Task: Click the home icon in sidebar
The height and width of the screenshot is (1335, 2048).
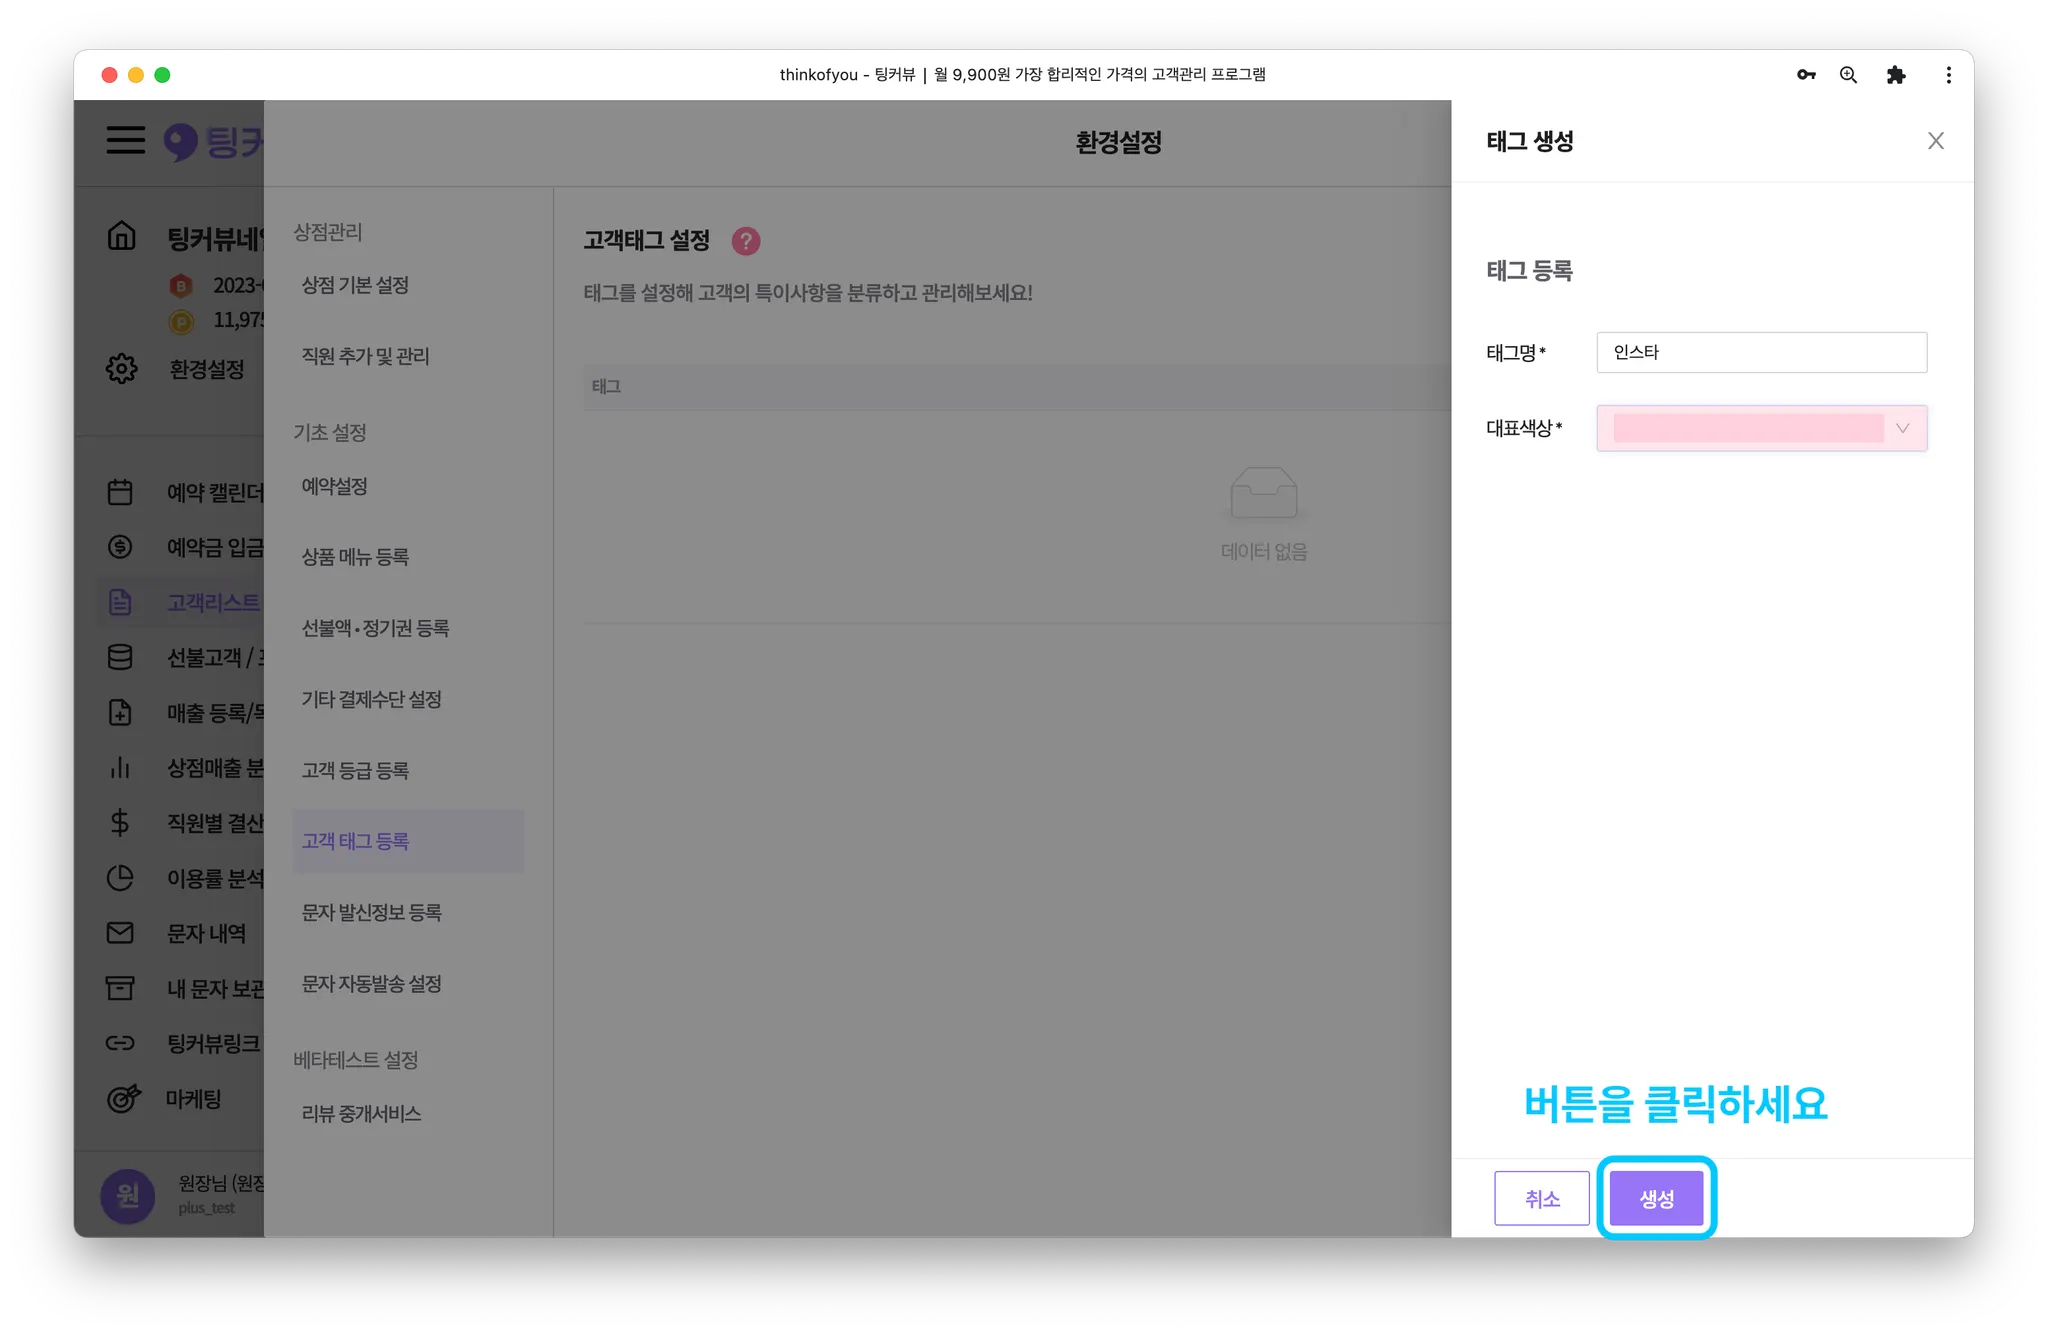Action: tap(121, 236)
